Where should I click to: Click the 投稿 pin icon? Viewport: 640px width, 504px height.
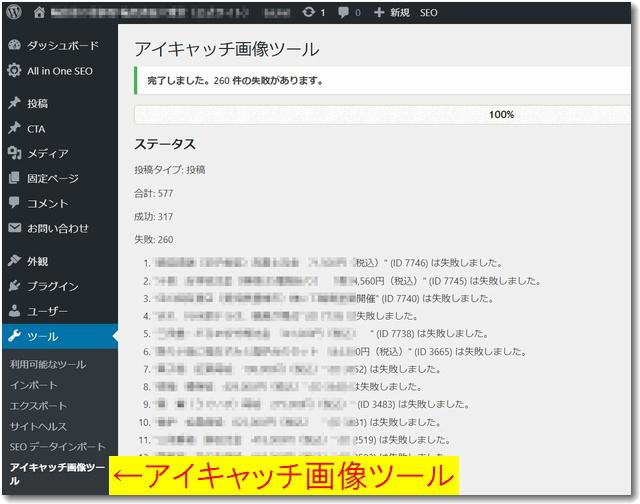pos(14,103)
